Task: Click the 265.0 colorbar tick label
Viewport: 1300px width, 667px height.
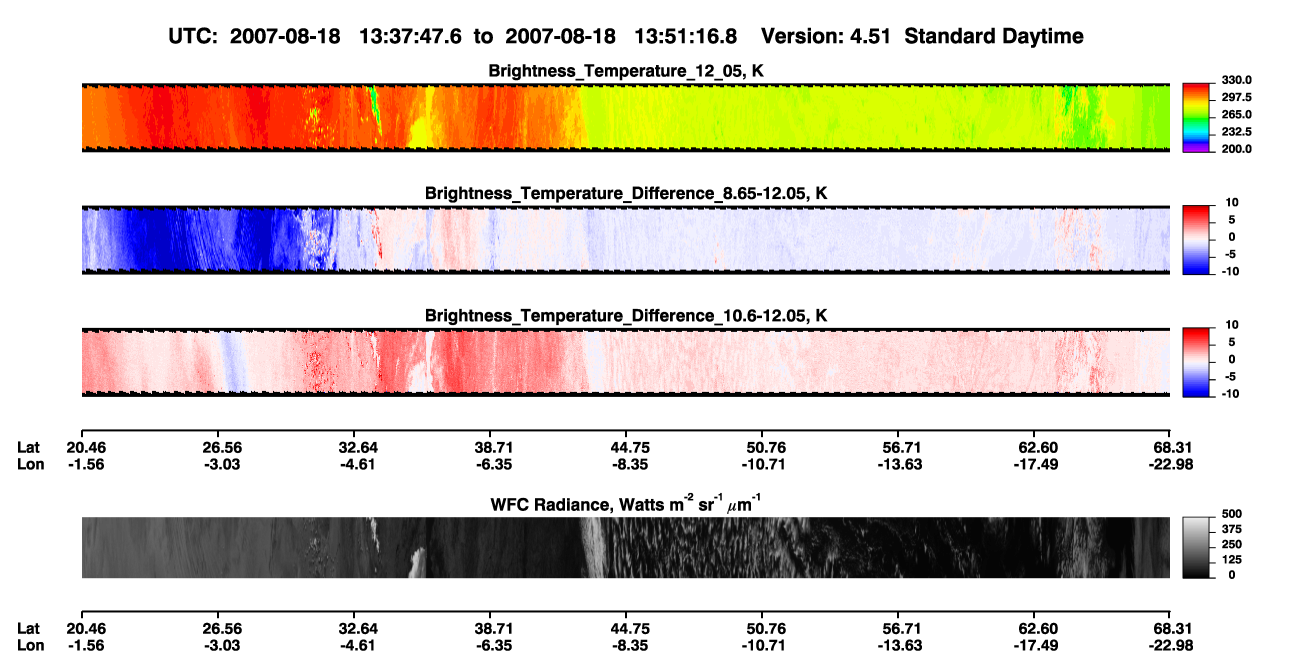Action: click(1236, 114)
